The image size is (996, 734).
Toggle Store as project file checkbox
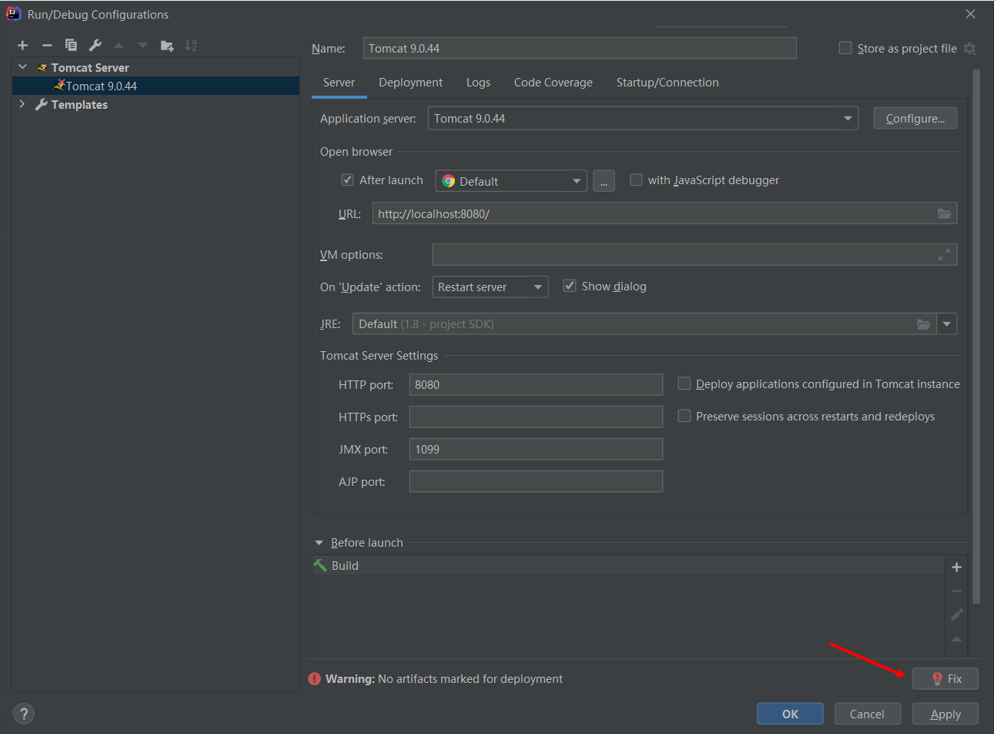tap(845, 48)
